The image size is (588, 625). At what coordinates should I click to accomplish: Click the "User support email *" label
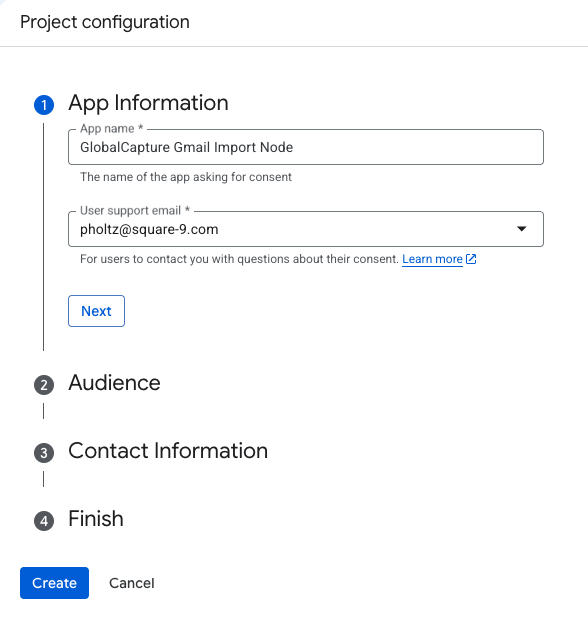tap(135, 210)
